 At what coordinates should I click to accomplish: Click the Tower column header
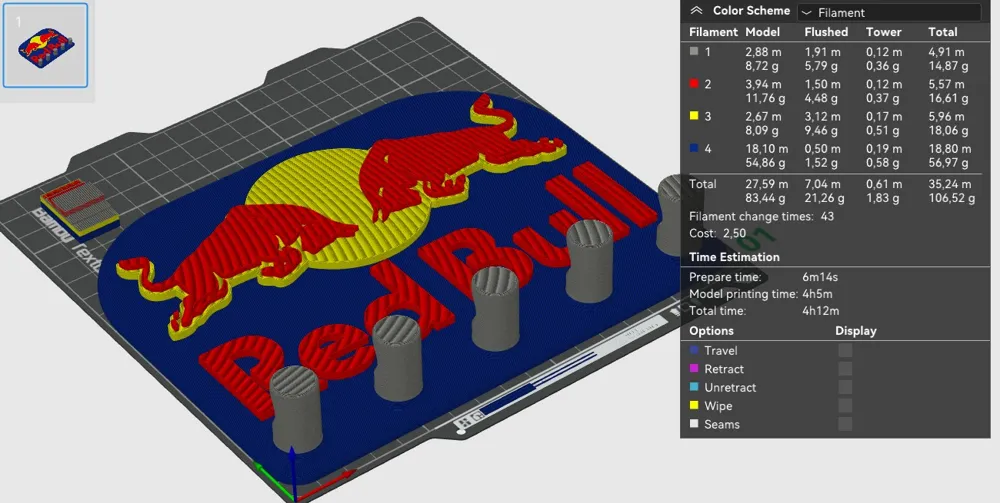(883, 32)
